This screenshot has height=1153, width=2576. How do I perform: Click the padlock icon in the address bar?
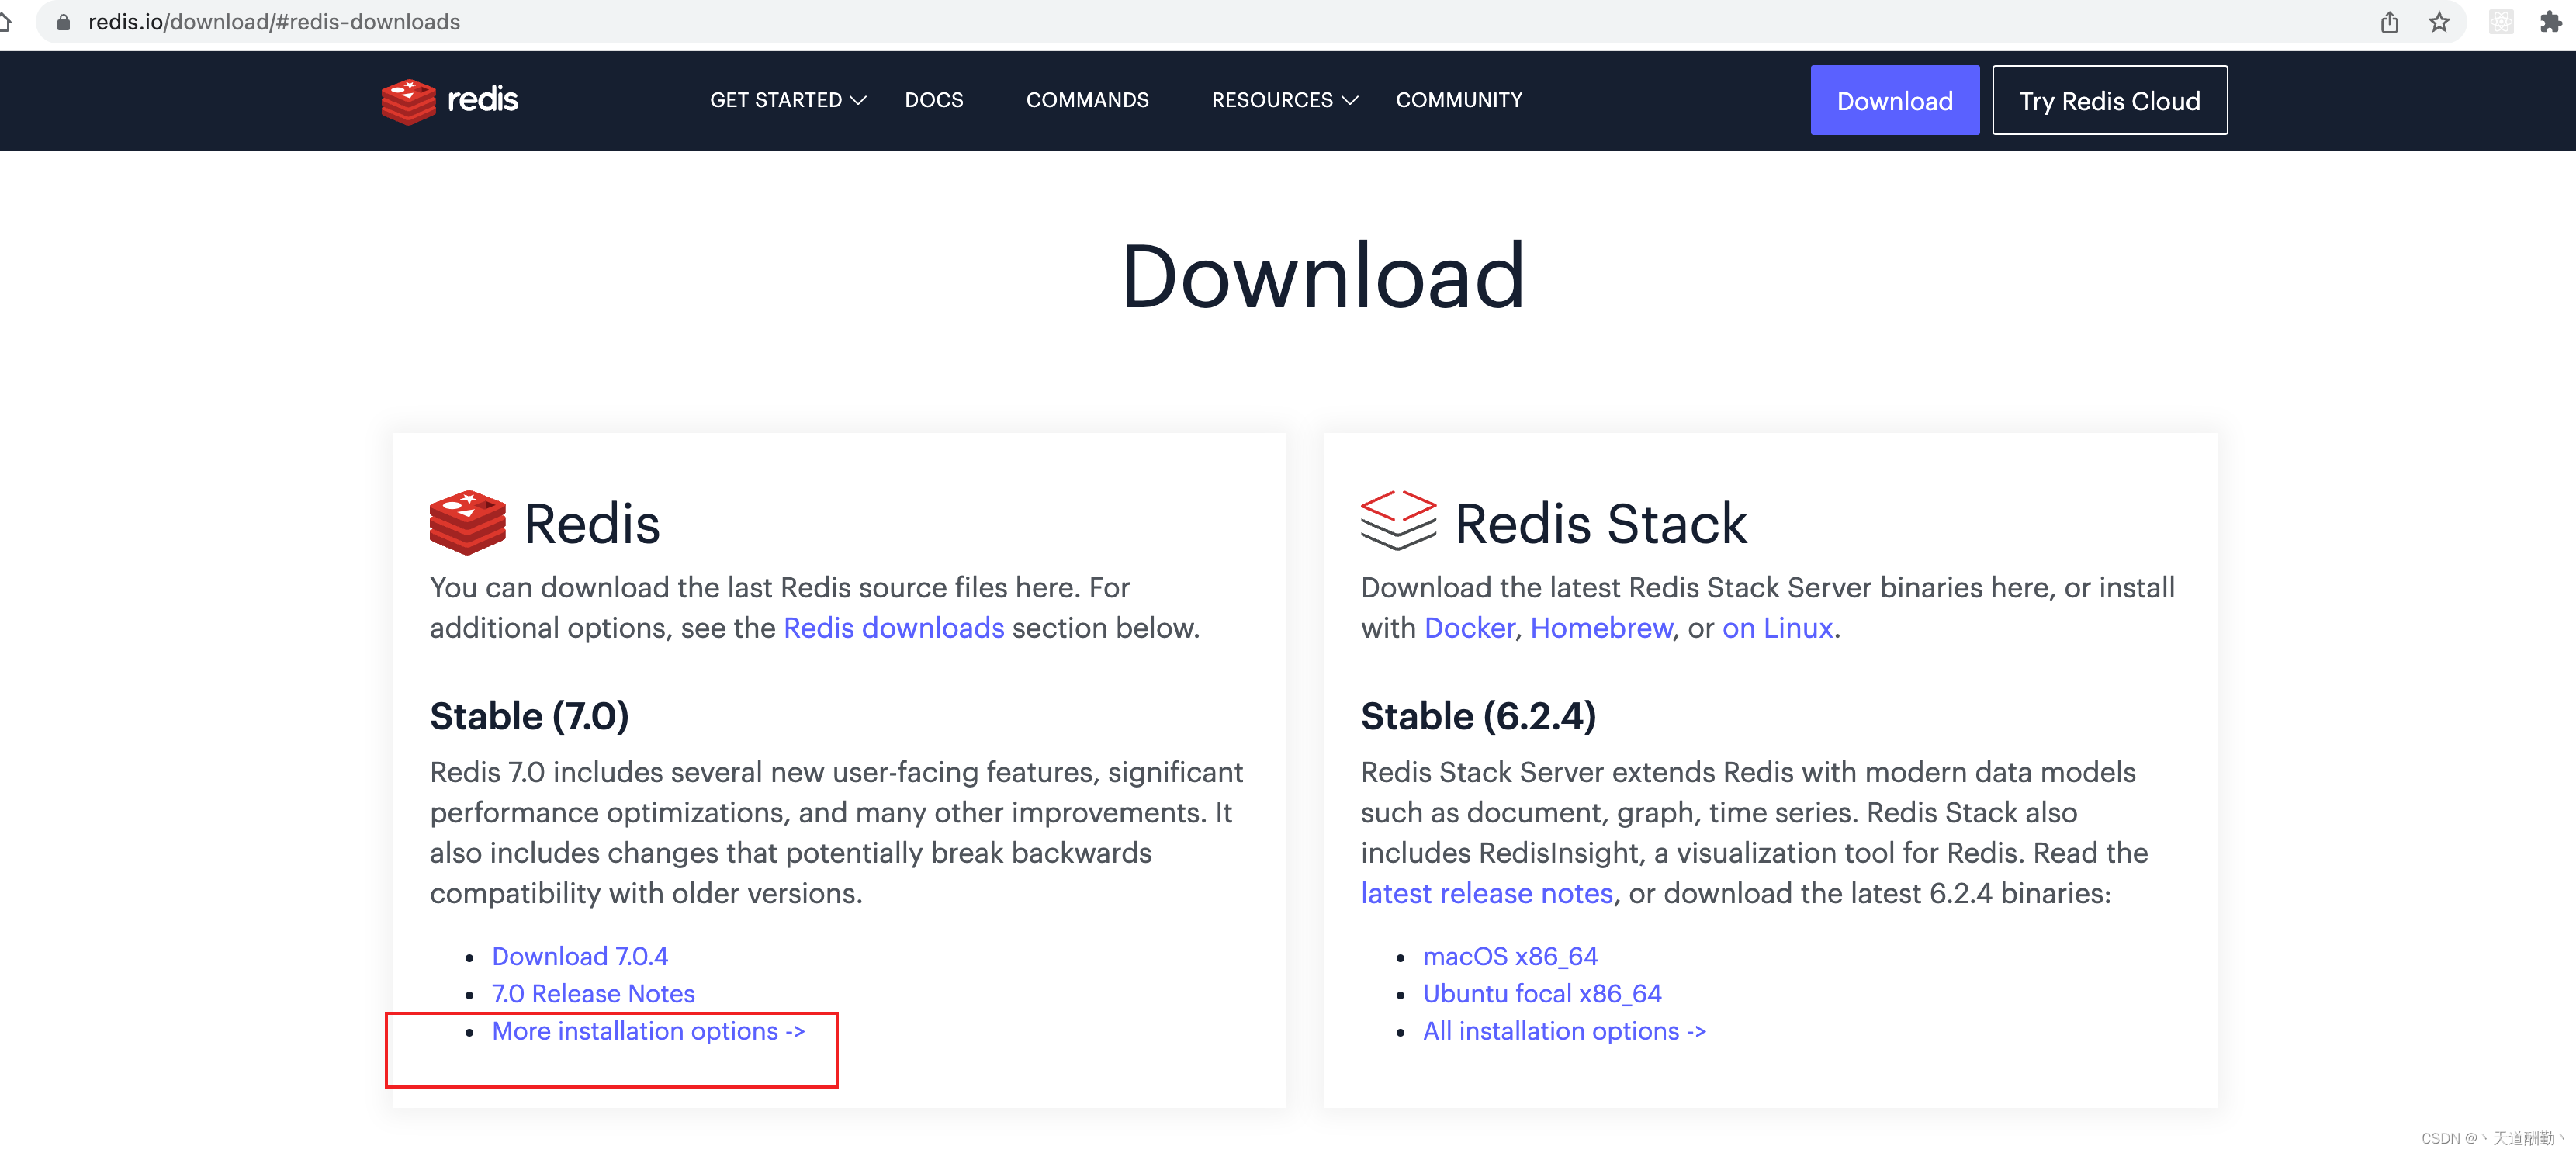(x=62, y=21)
